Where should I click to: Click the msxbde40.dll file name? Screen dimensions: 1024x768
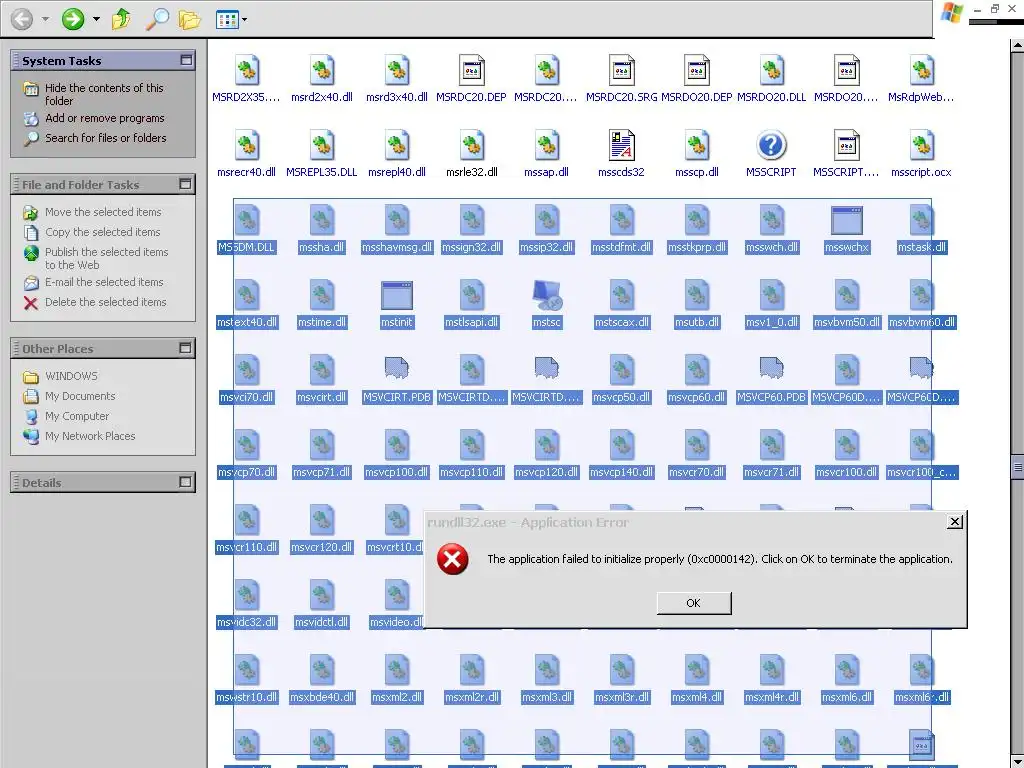point(322,697)
